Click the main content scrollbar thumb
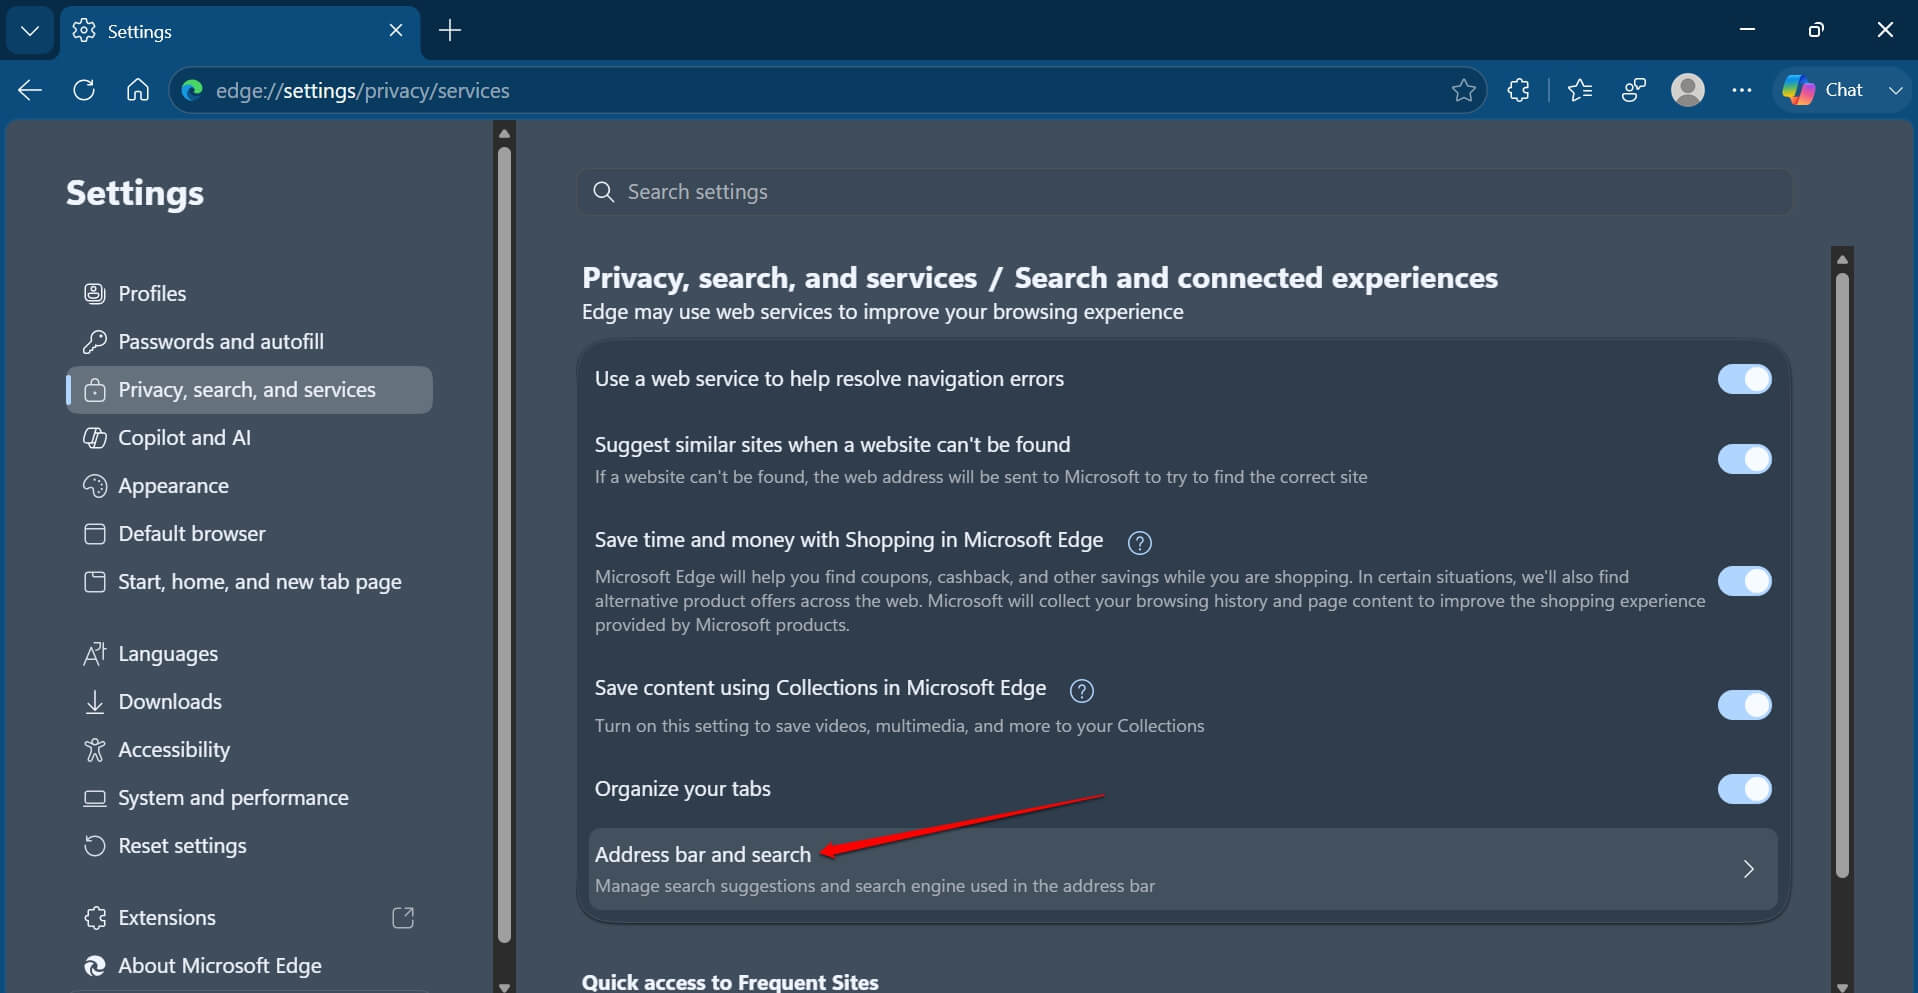The image size is (1918, 993). point(1842,577)
